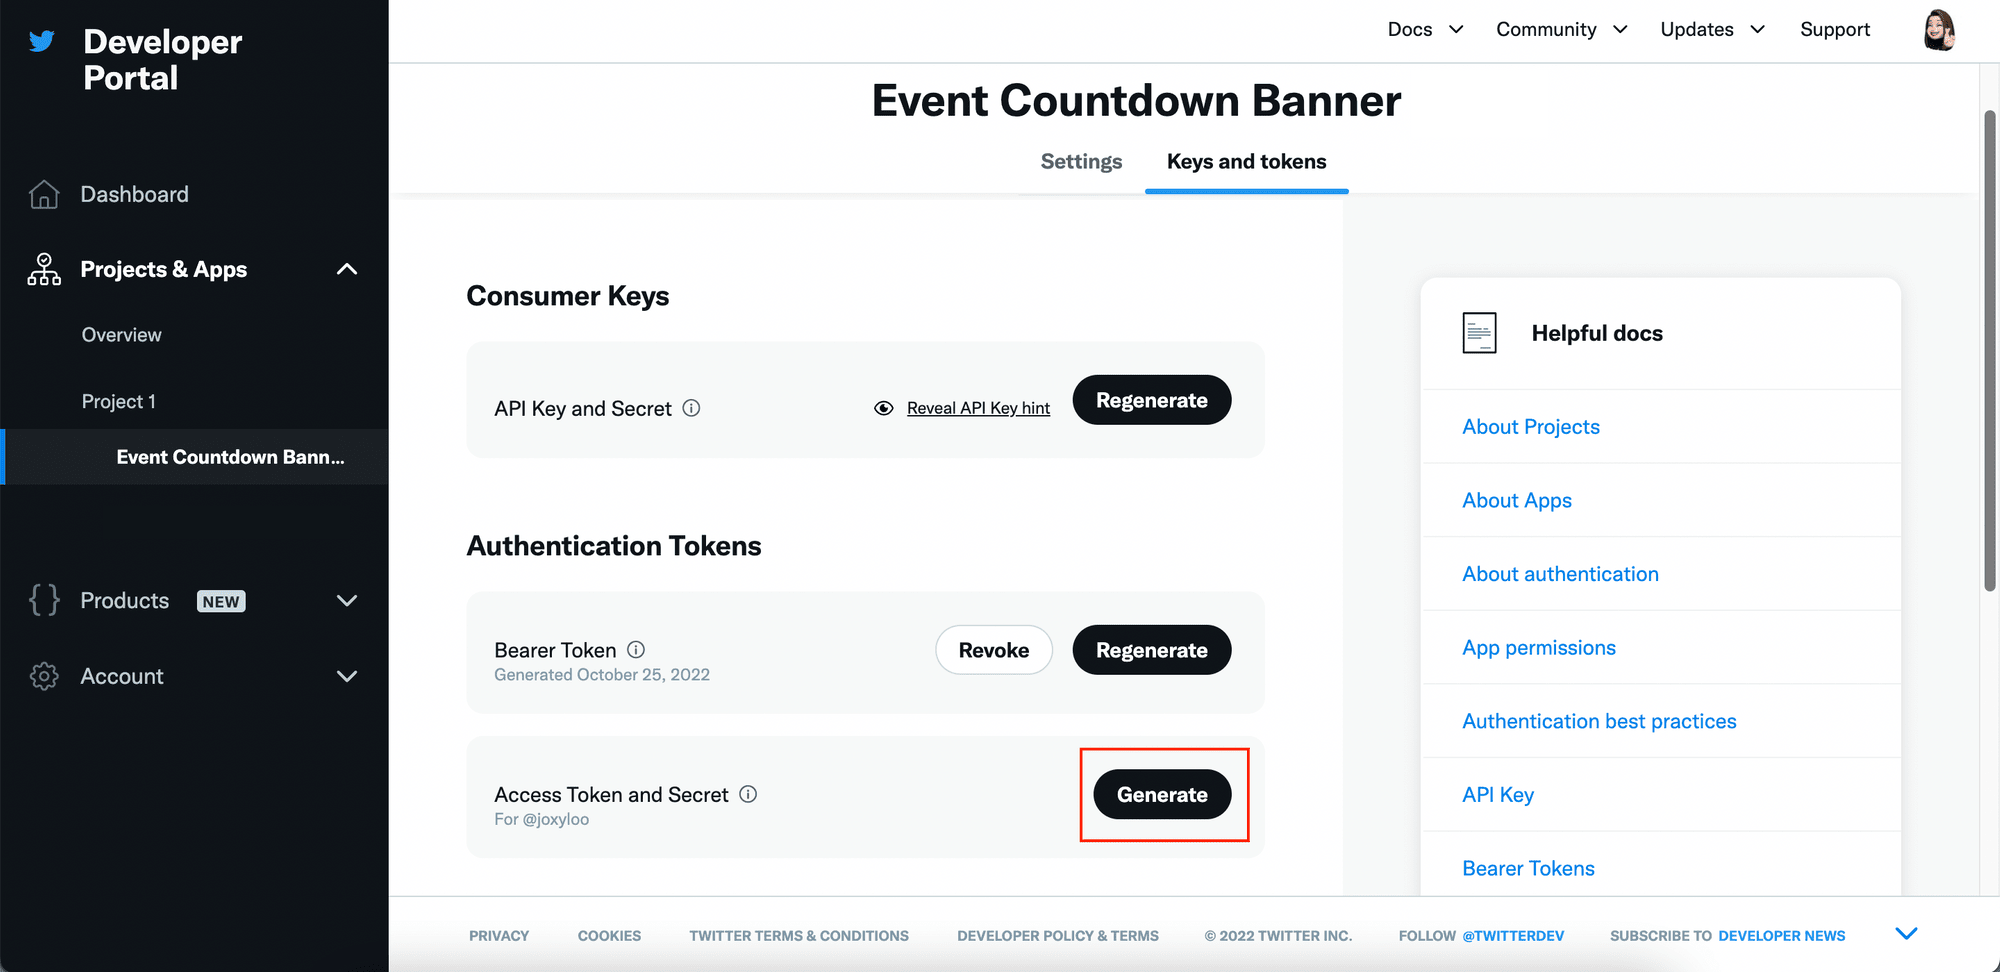Click the Projects & Apps sidebar icon
This screenshot has width=2000, height=972.
(x=43, y=268)
